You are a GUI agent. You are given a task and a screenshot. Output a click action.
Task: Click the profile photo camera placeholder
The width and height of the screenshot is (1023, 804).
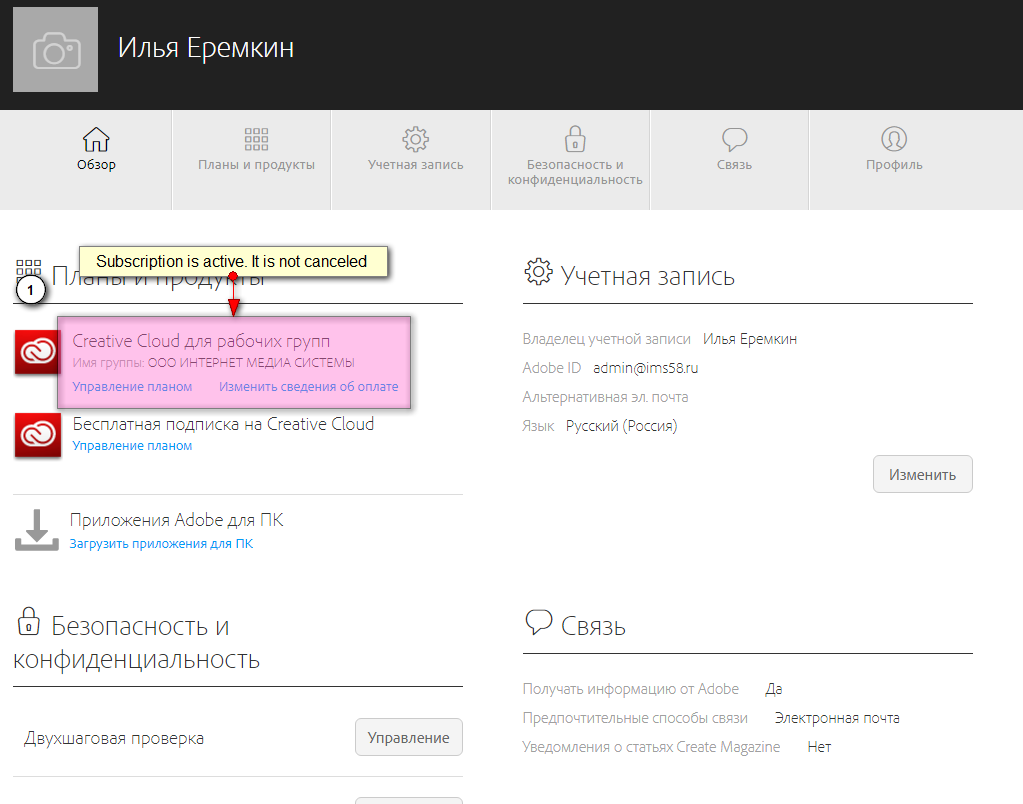(x=56, y=50)
